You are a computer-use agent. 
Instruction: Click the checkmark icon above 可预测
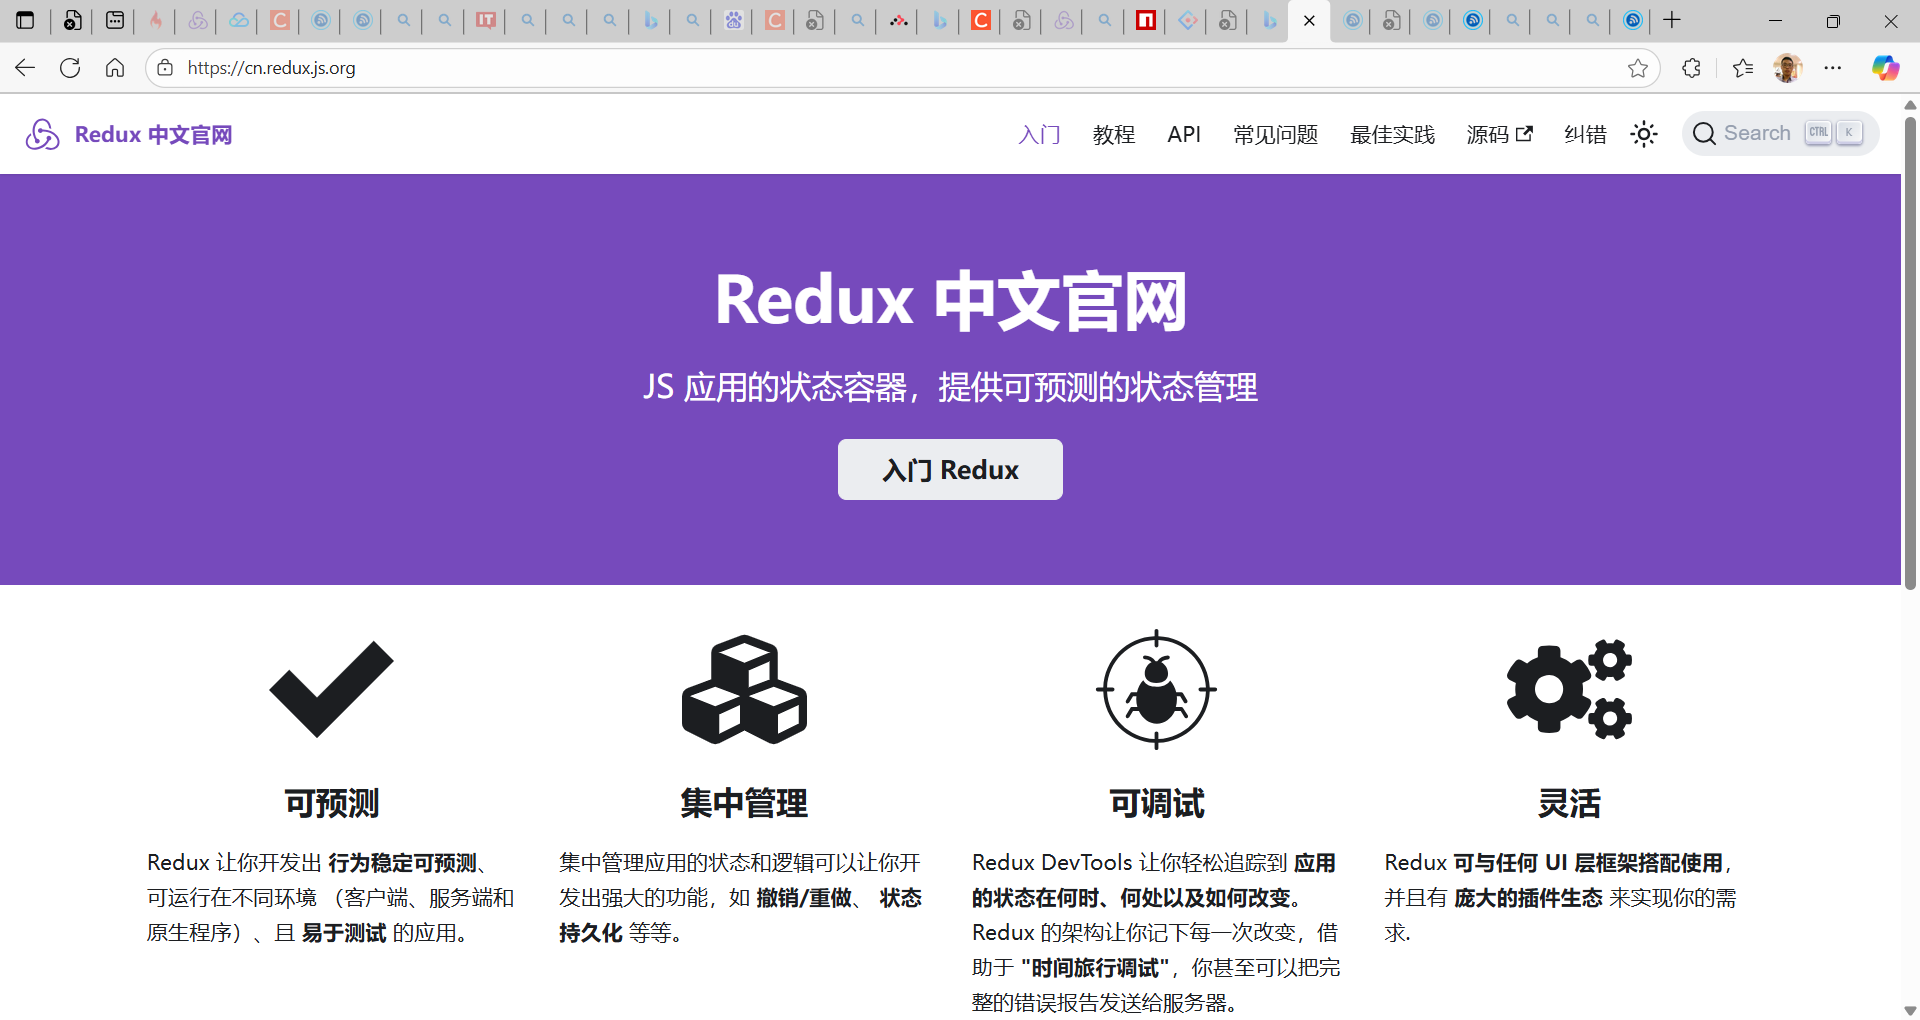click(331, 689)
